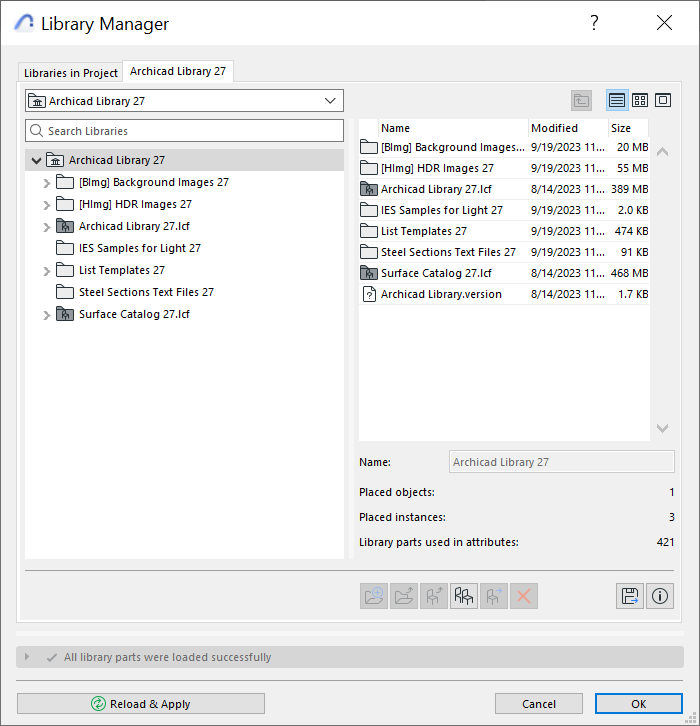The image size is (700, 726).
Task: Click Reload & Apply button
Action: (x=141, y=704)
